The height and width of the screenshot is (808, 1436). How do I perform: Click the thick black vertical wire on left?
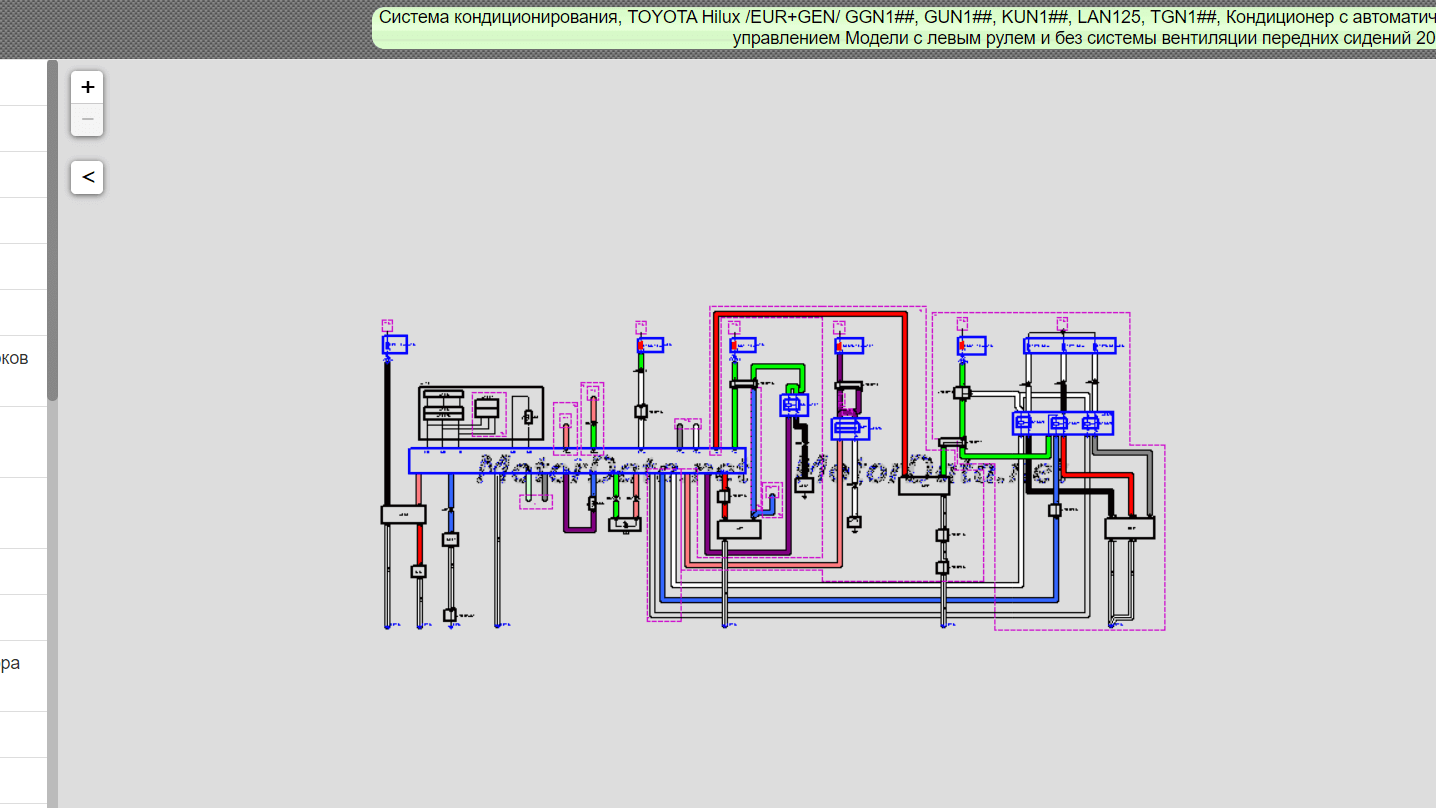pos(387,430)
